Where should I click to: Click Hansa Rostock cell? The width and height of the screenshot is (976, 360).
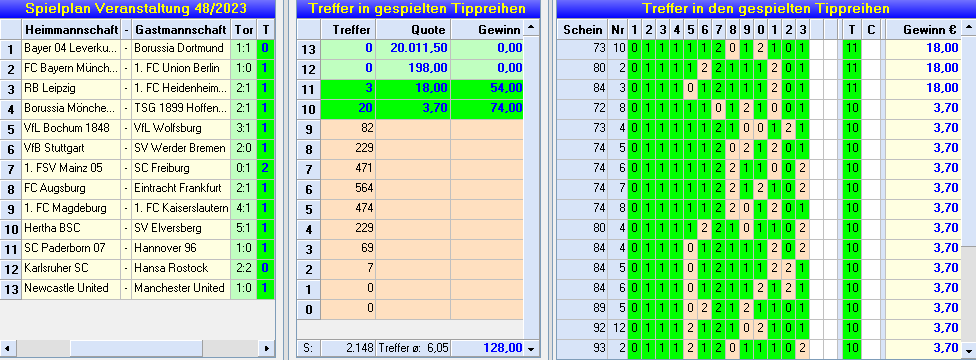(x=181, y=268)
